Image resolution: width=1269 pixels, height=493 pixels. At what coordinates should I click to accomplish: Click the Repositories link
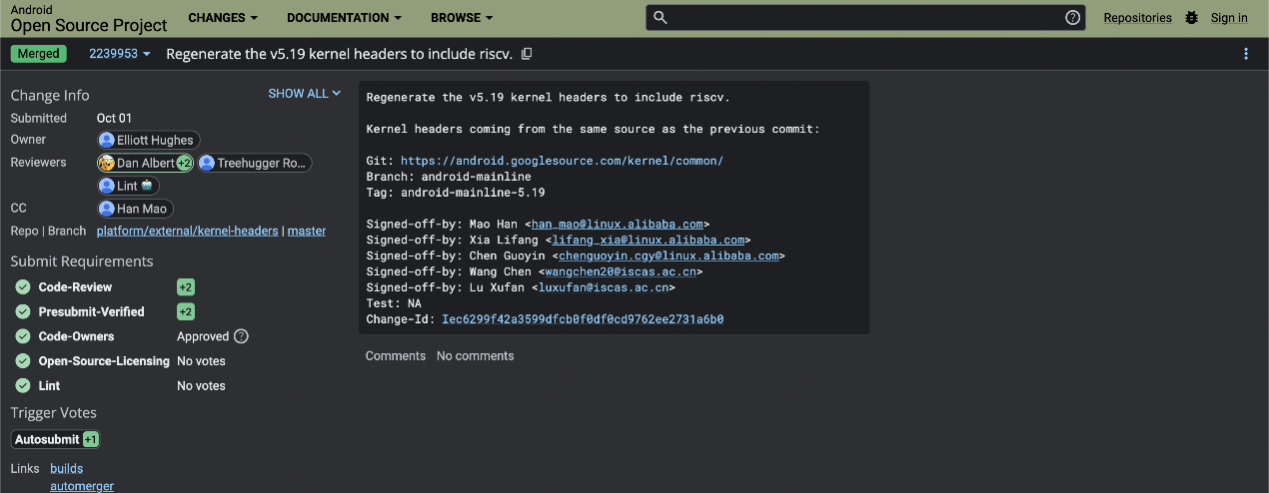1137,18
